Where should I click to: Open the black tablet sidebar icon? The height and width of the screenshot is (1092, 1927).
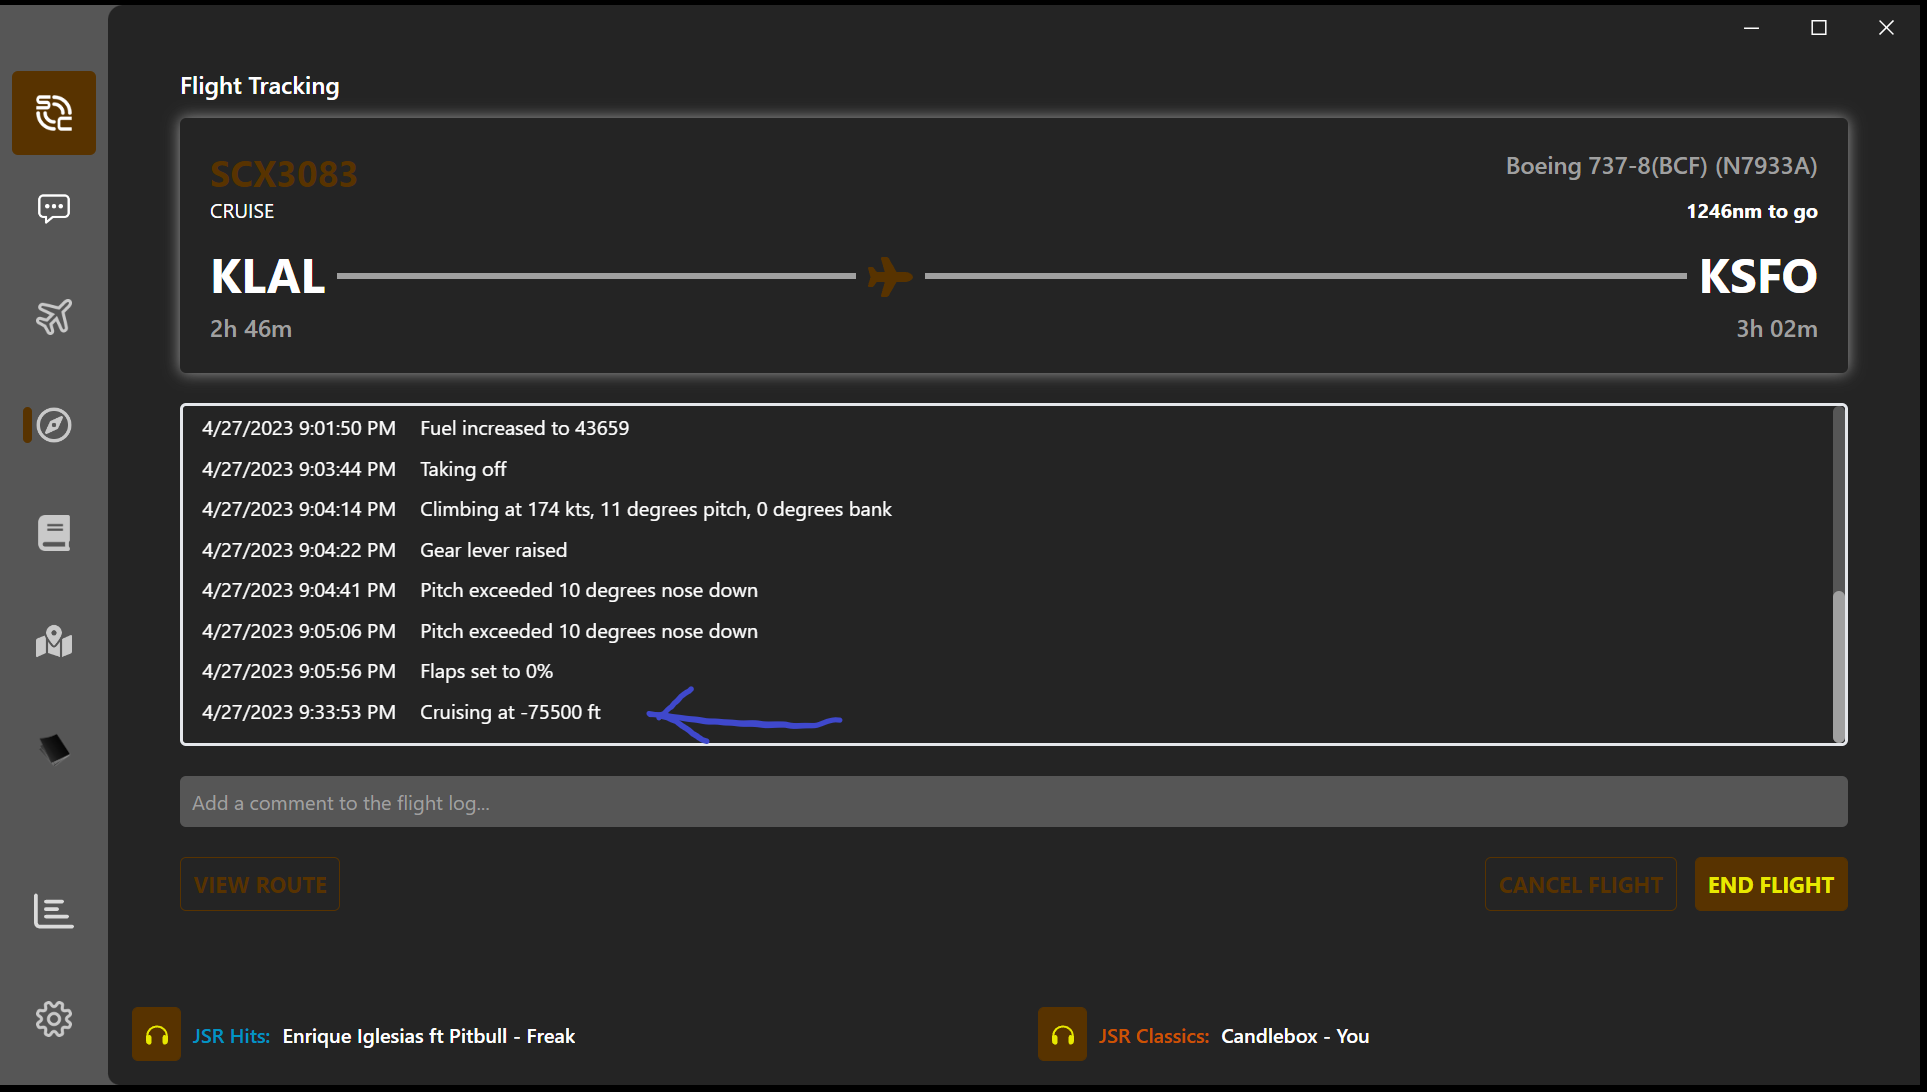pyautogui.click(x=54, y=748)
